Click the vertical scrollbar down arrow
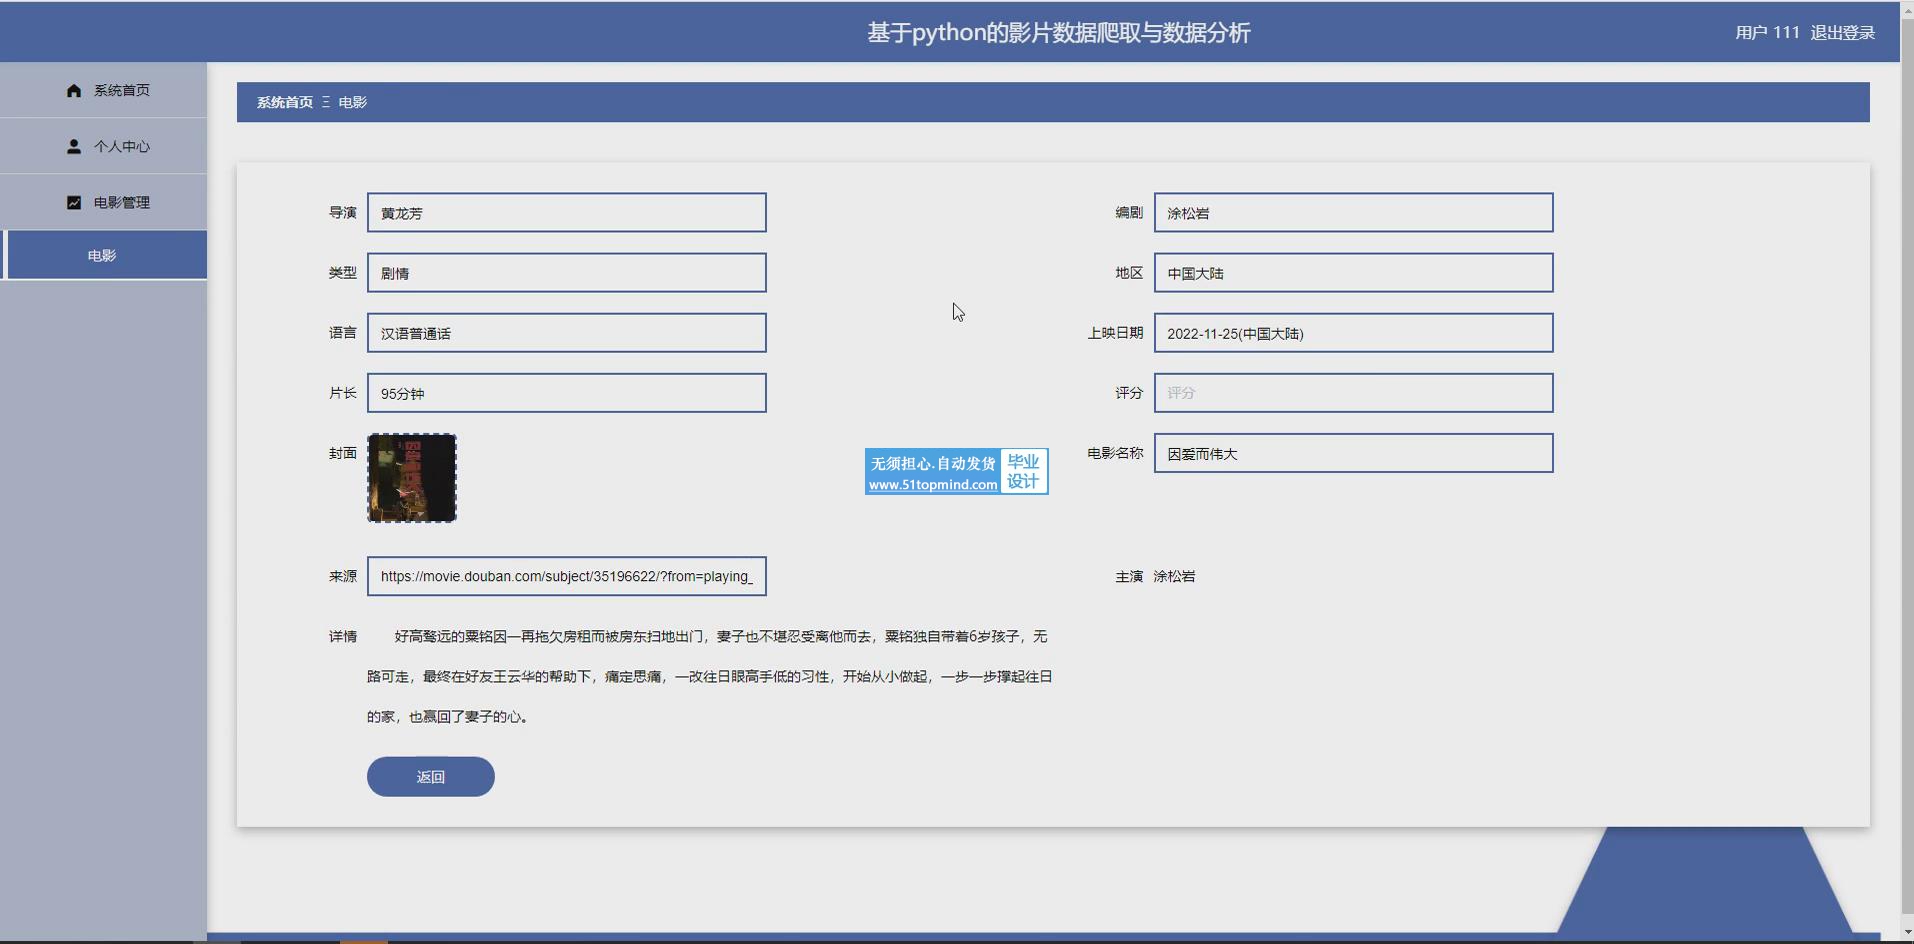The image size is (1914, 944). tap(1907, 933)
